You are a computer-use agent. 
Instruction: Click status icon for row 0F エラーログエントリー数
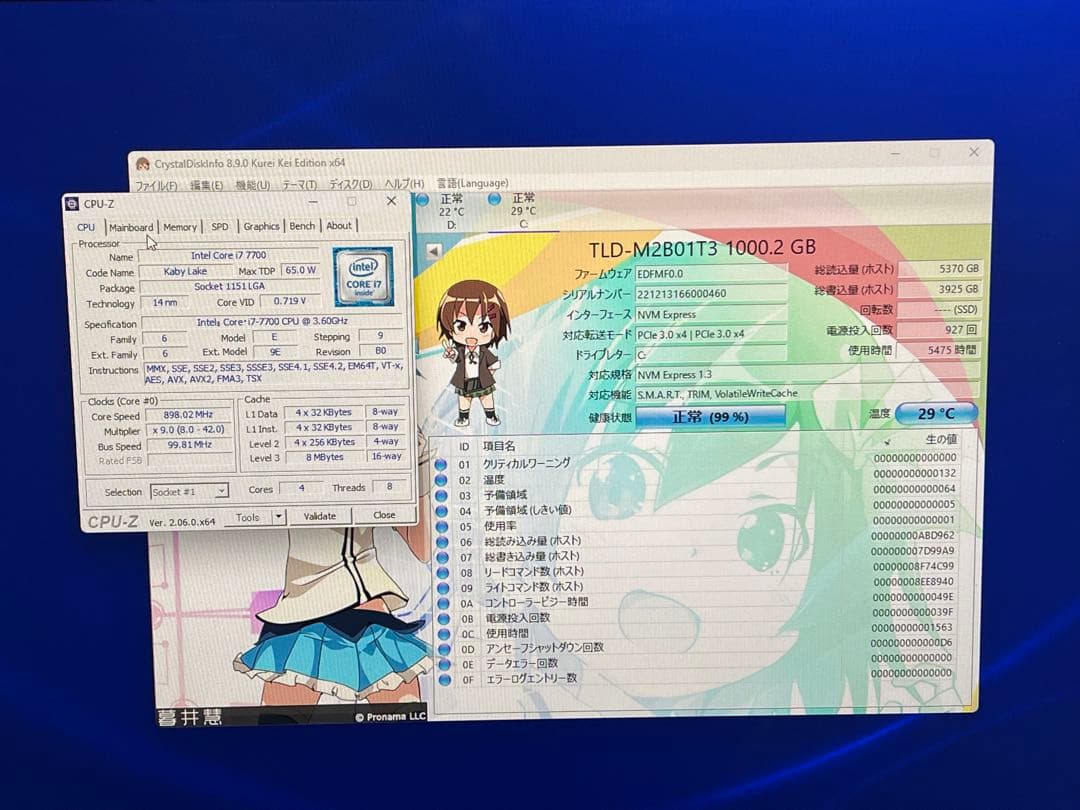445,680
